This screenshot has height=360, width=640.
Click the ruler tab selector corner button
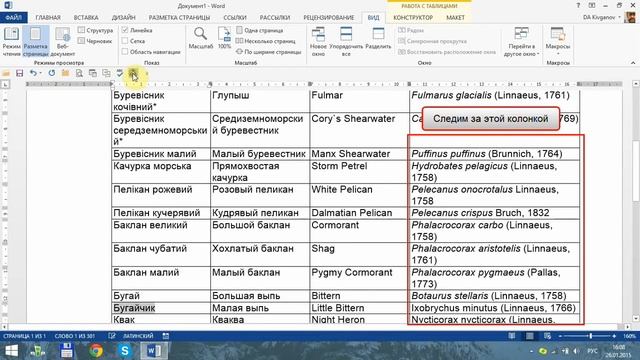point(5,84)
